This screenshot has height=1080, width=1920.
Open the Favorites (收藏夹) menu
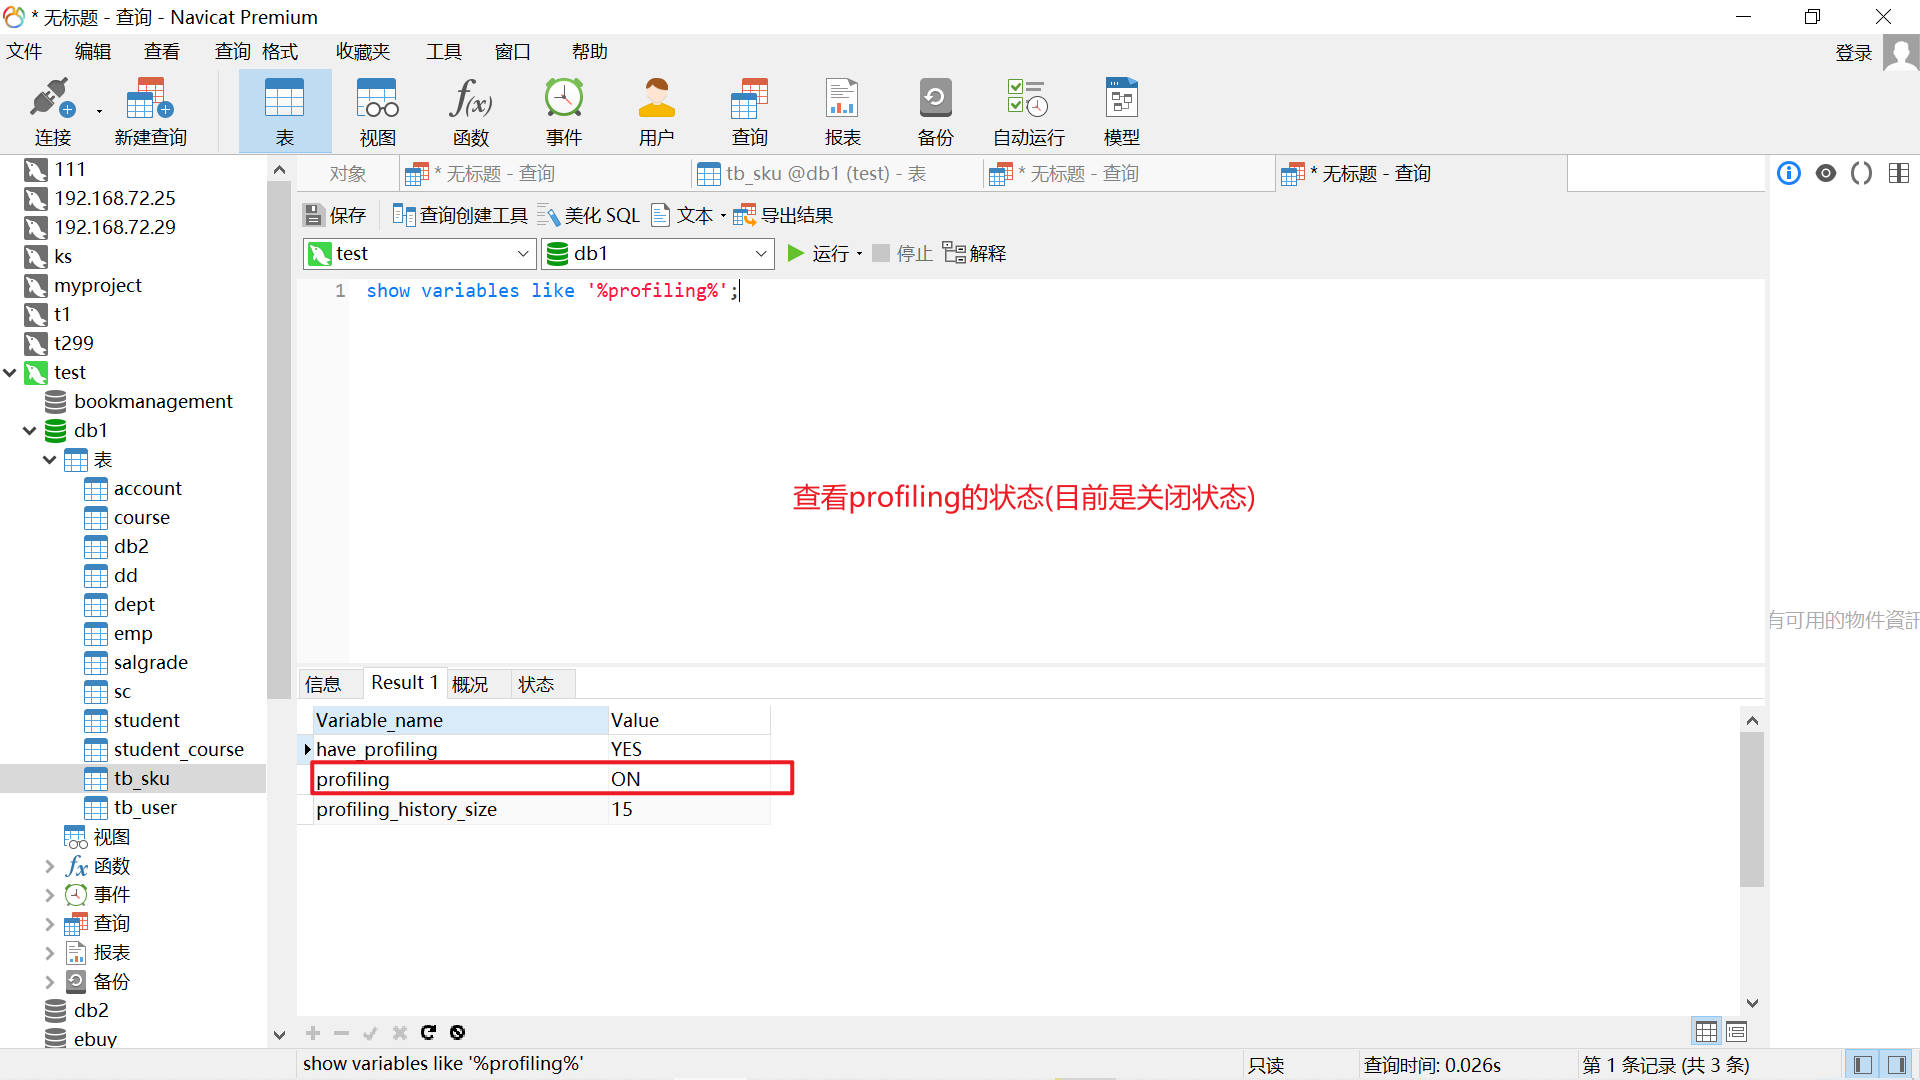(362, 52)
